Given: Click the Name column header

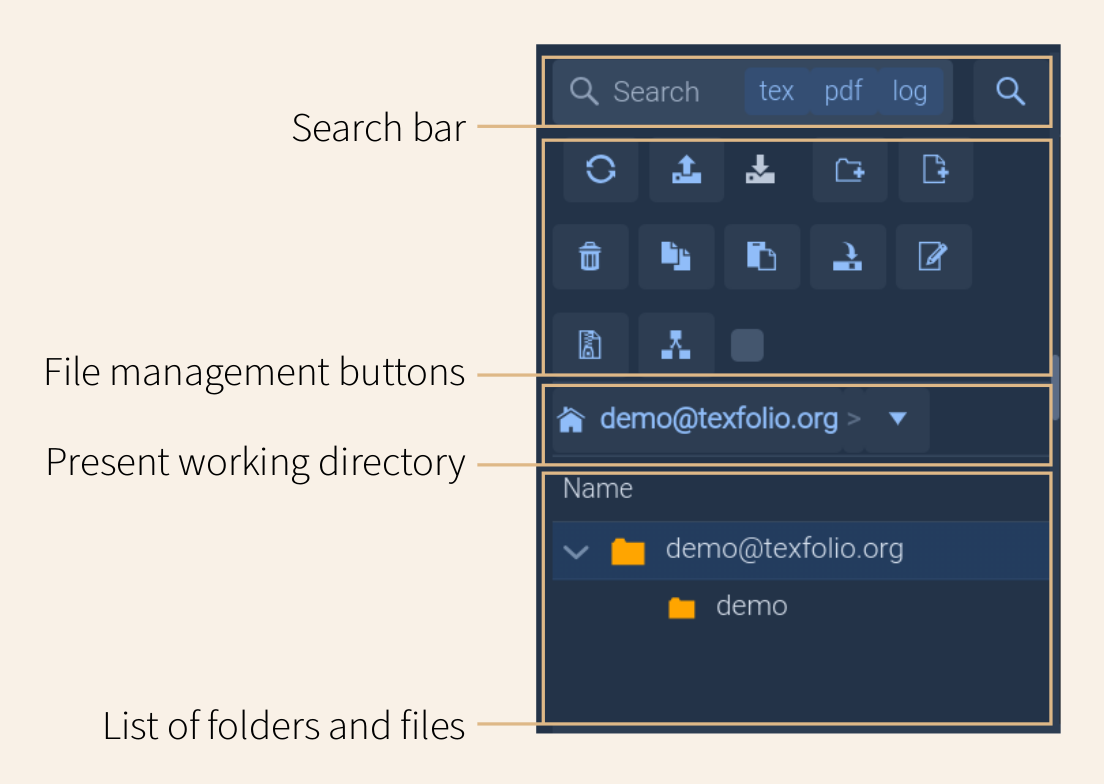Looking at the screenshot, I should tap(598, 488).
